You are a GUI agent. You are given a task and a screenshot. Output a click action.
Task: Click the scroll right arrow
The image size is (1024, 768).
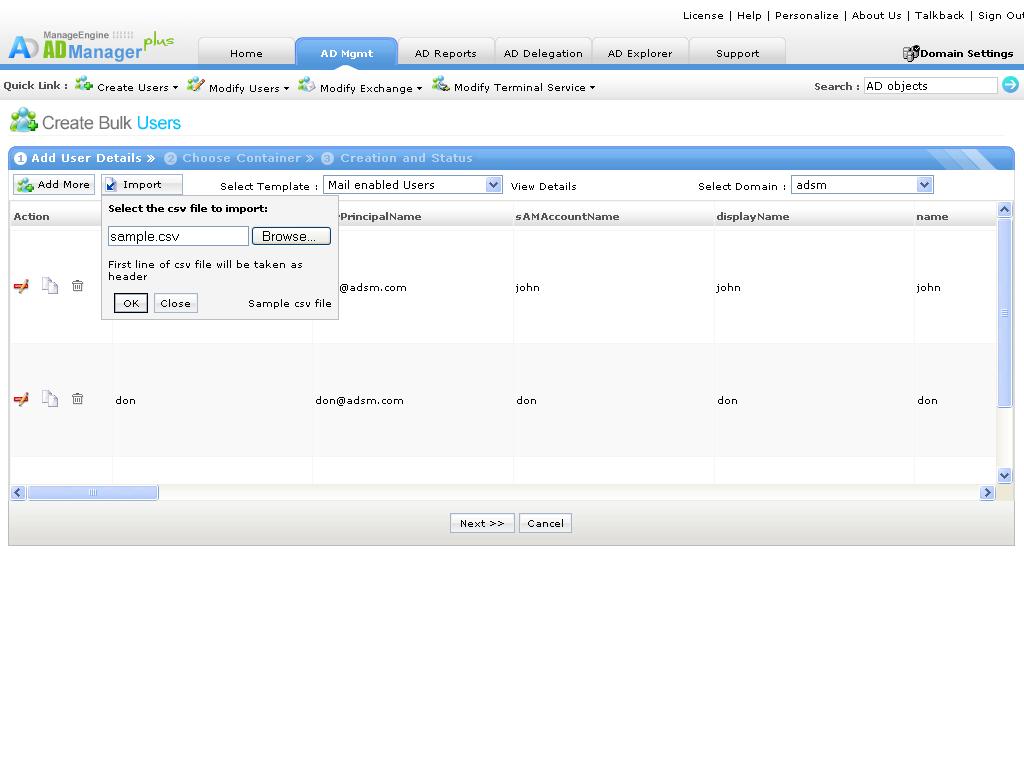[987, 492]
